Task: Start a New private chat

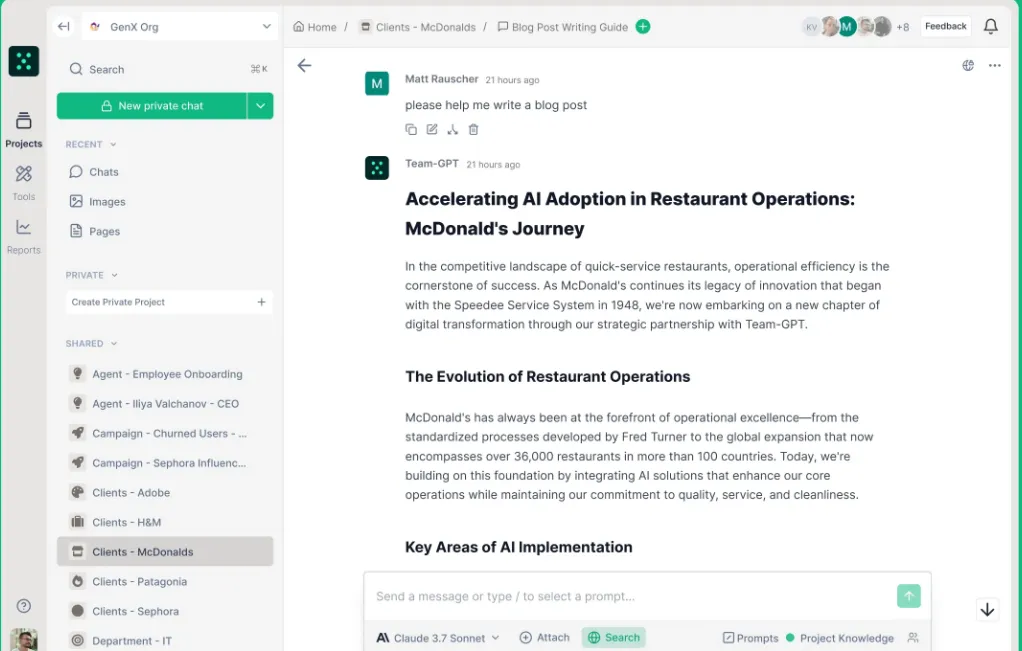Action: (151, 106)
